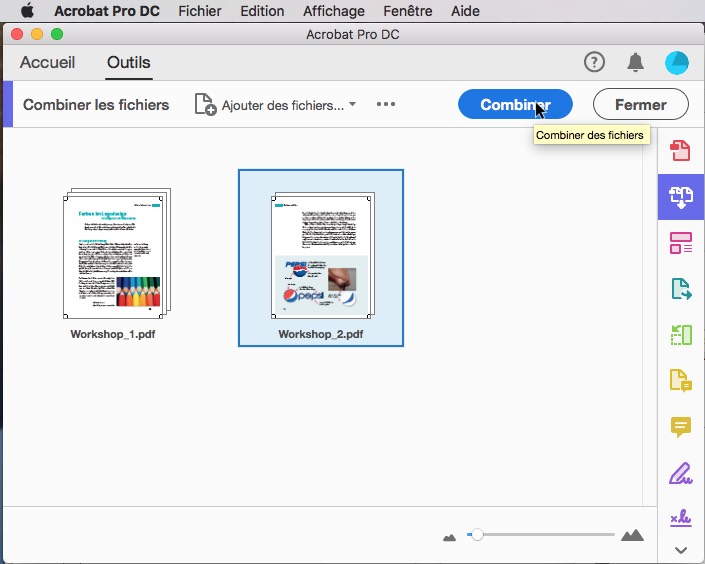
Task: Click the add-file page icon
Action: (205, 104)
